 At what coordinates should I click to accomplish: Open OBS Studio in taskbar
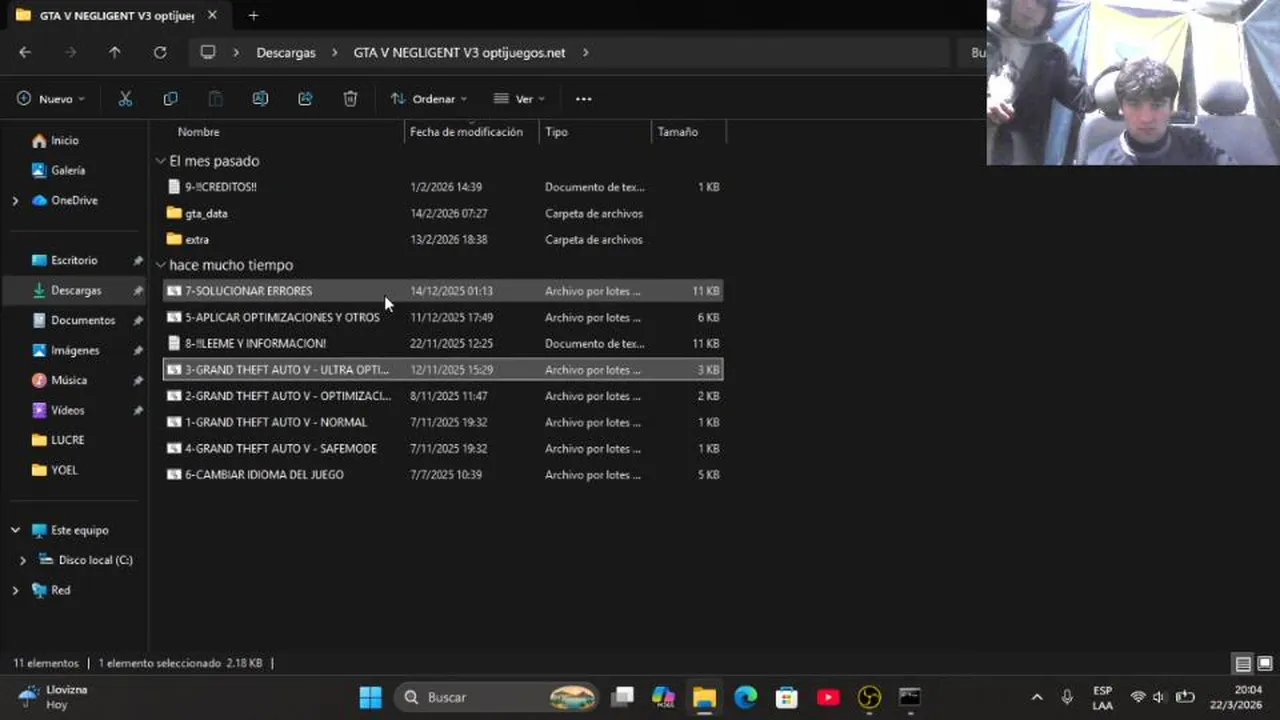869,697
